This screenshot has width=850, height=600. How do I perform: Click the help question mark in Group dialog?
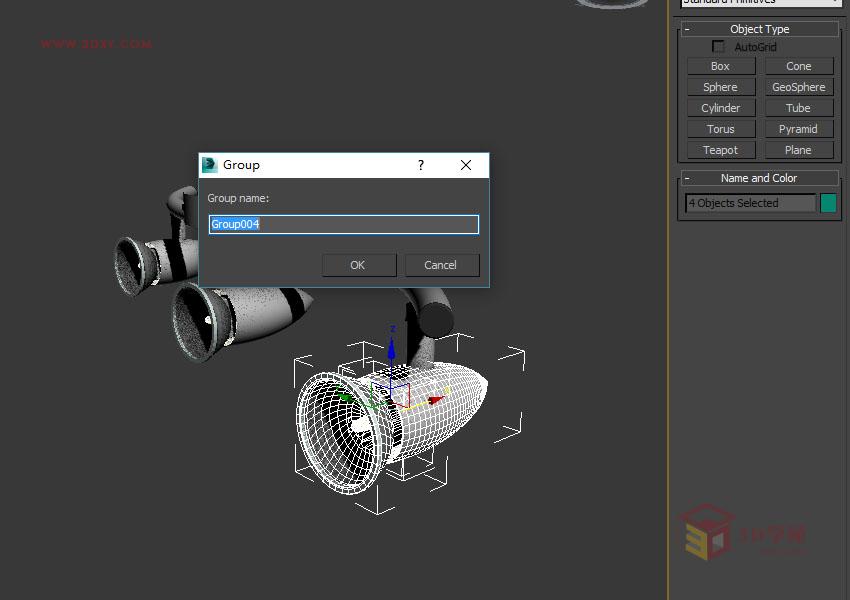point(420,165)
